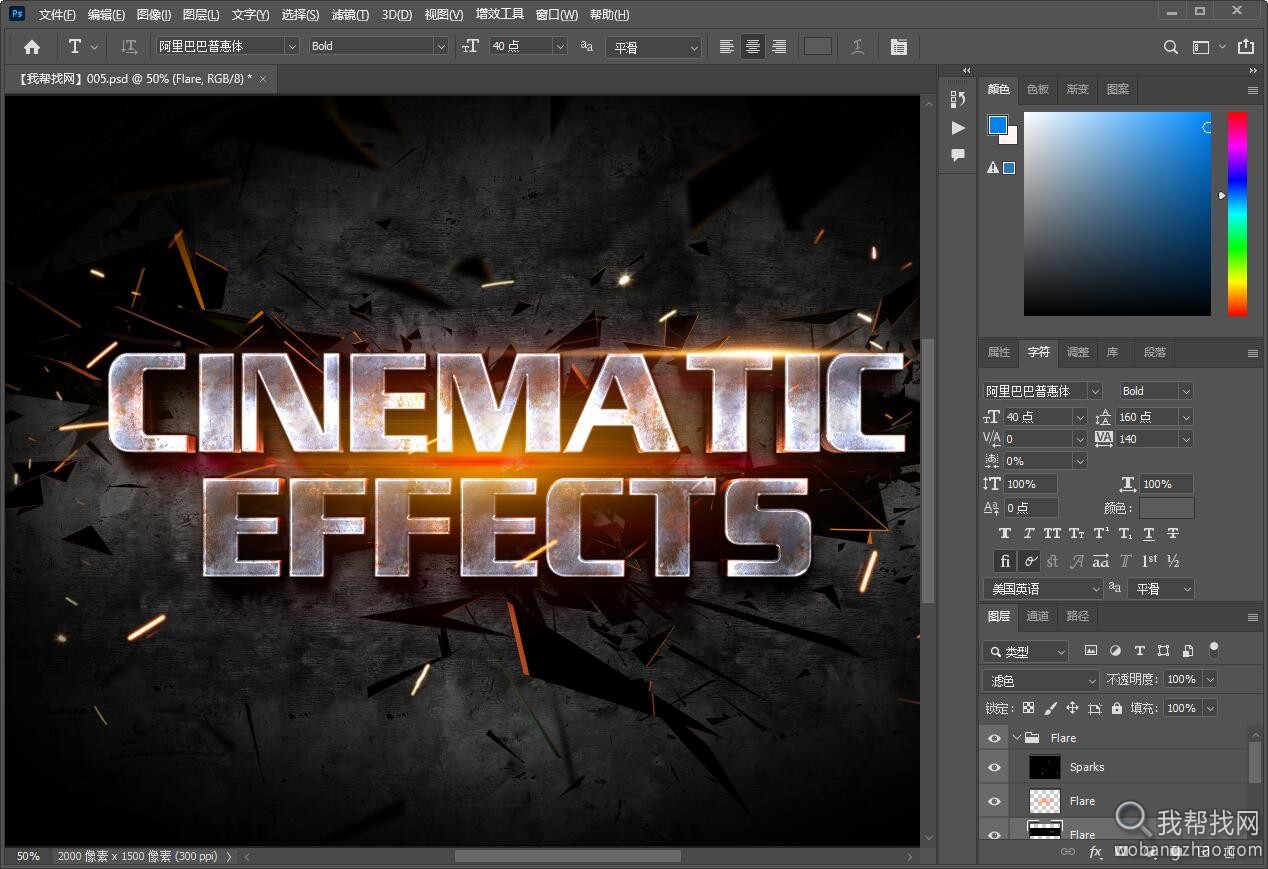Screen dimensions: 1268x869
Task: Open the search icon at top right
Action: point(1171,46)
